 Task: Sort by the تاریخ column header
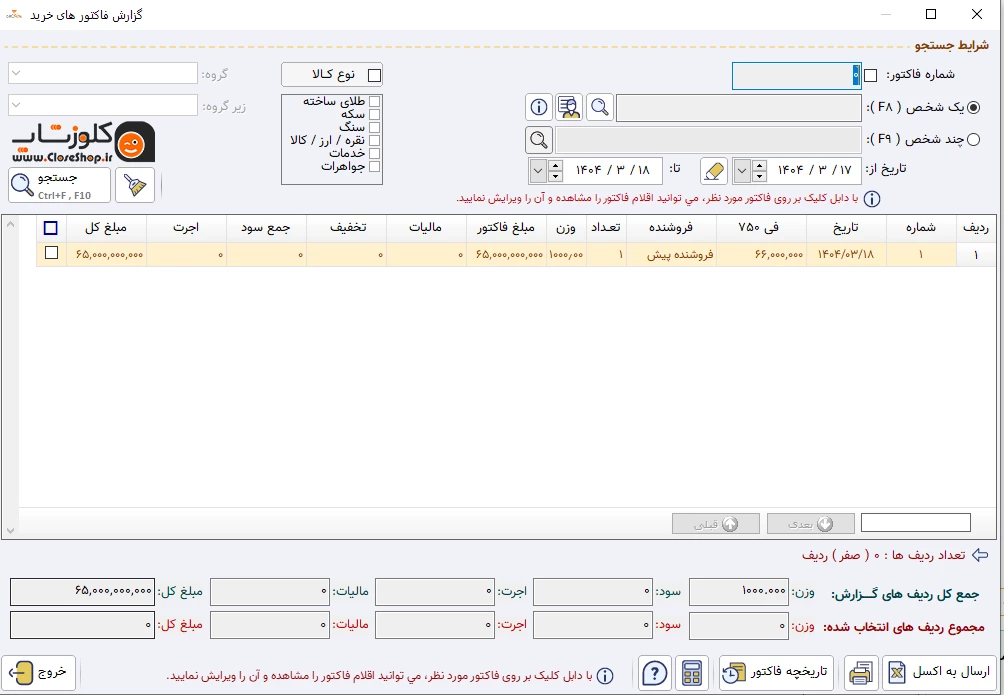pos(846,228)
